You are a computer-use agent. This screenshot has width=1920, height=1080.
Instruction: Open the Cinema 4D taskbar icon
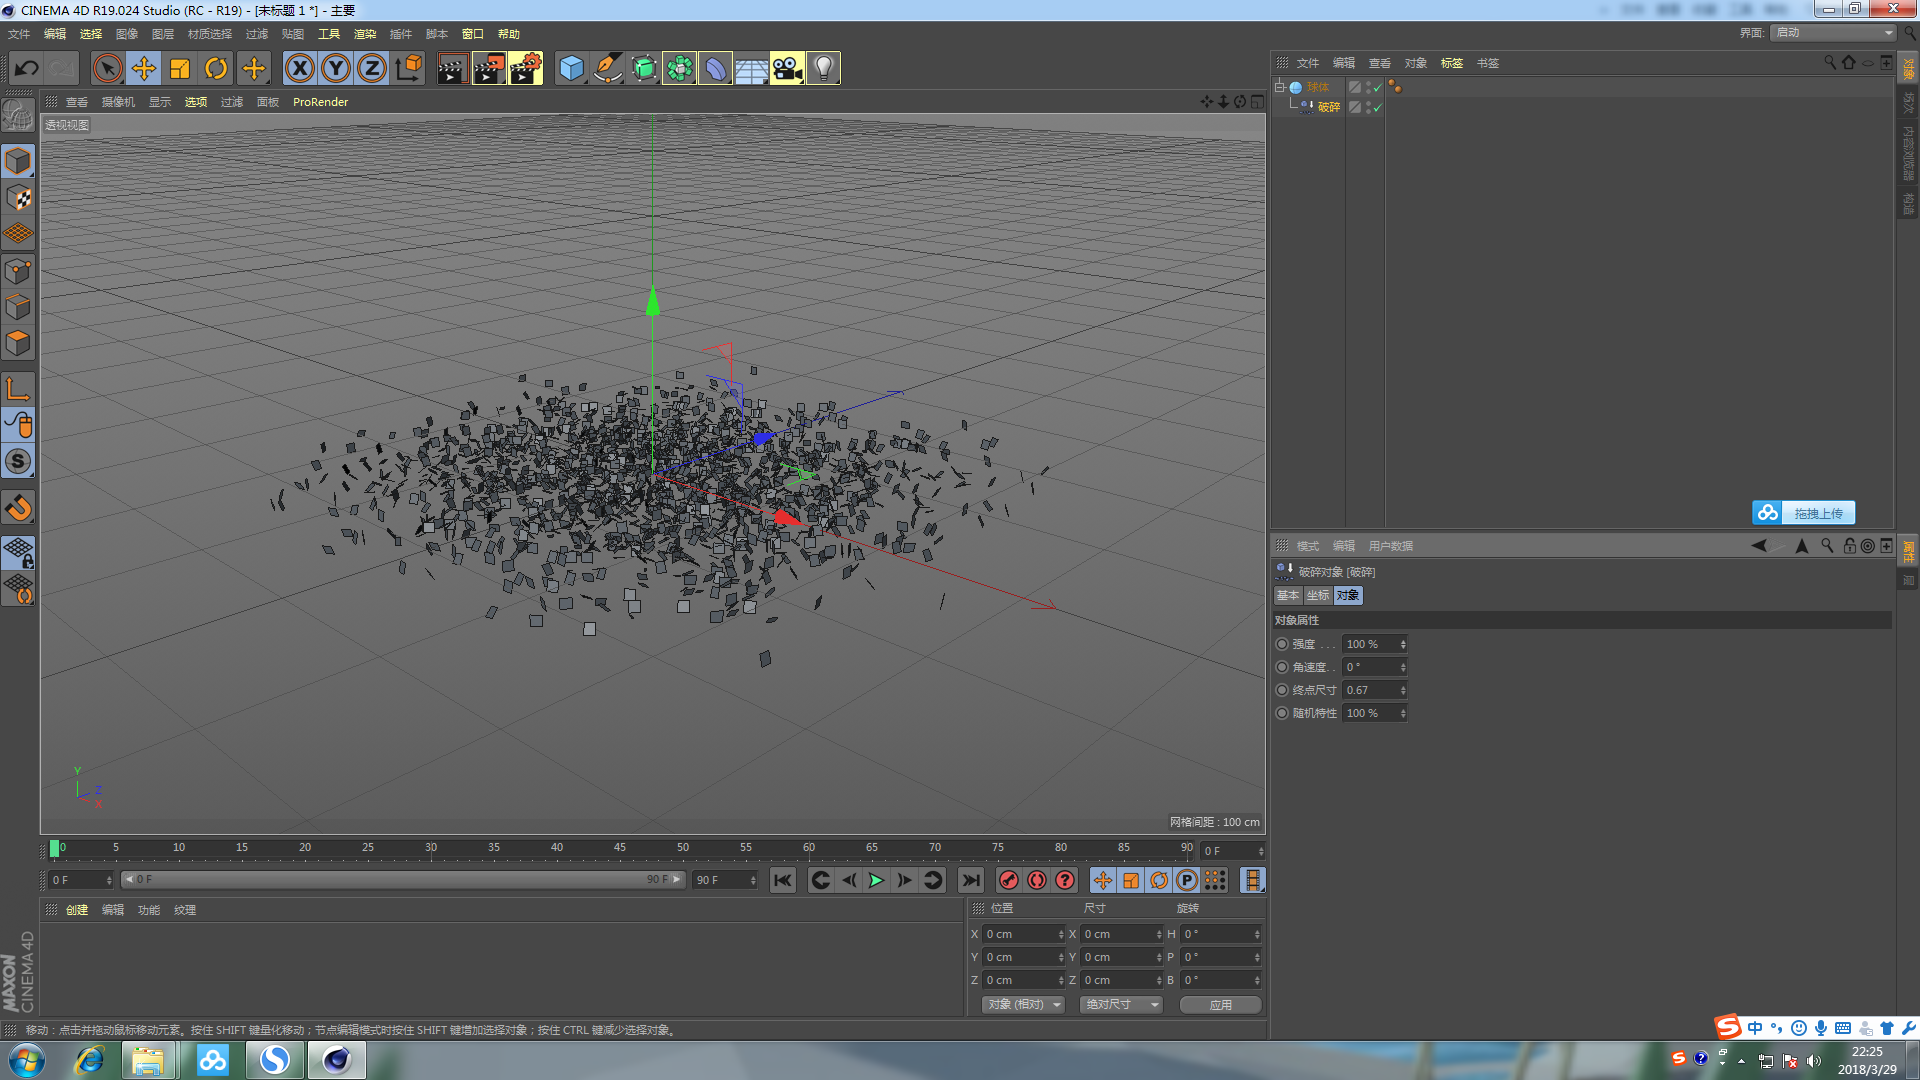pos(336,1060)
